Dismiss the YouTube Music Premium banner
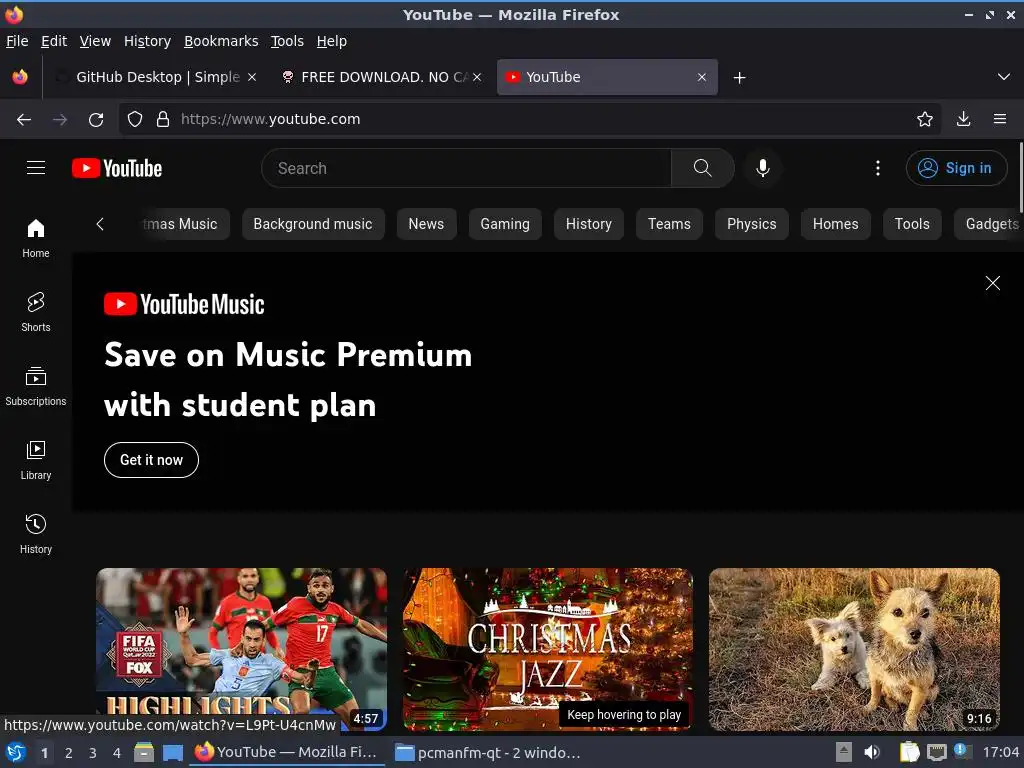1024x768 pixels. tap(993, 283)
